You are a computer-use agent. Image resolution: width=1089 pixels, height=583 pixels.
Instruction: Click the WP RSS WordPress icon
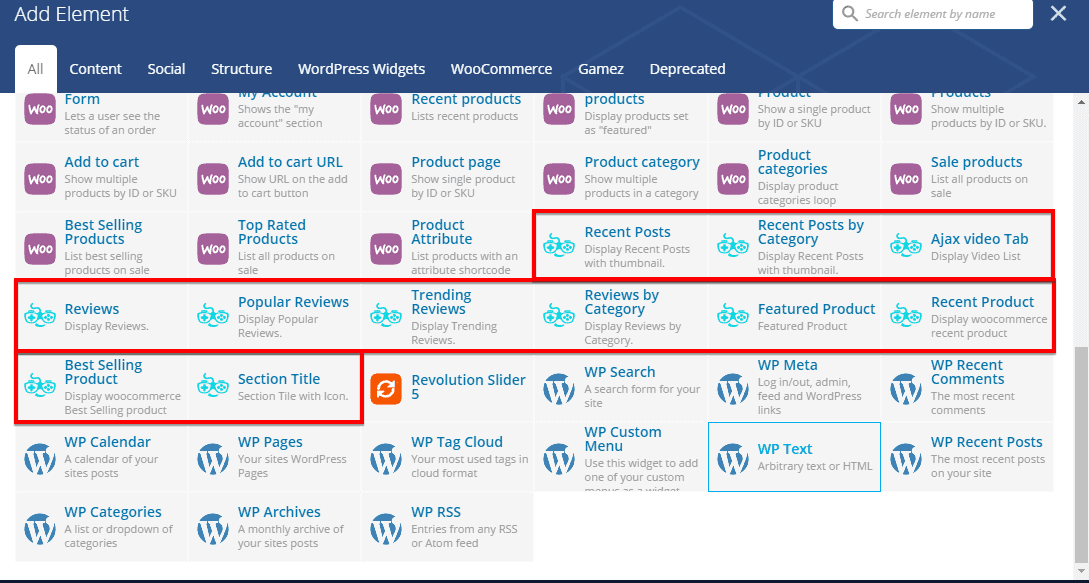point(386,527)
